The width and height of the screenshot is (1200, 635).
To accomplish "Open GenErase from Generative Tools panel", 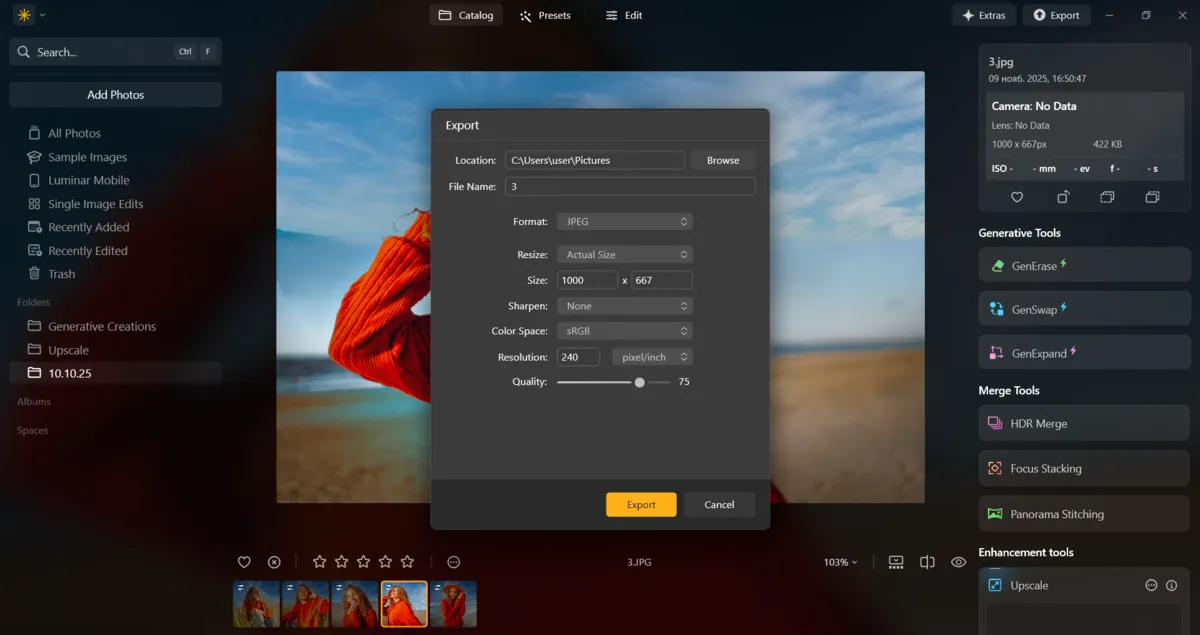I will click(x=997, y=265).
